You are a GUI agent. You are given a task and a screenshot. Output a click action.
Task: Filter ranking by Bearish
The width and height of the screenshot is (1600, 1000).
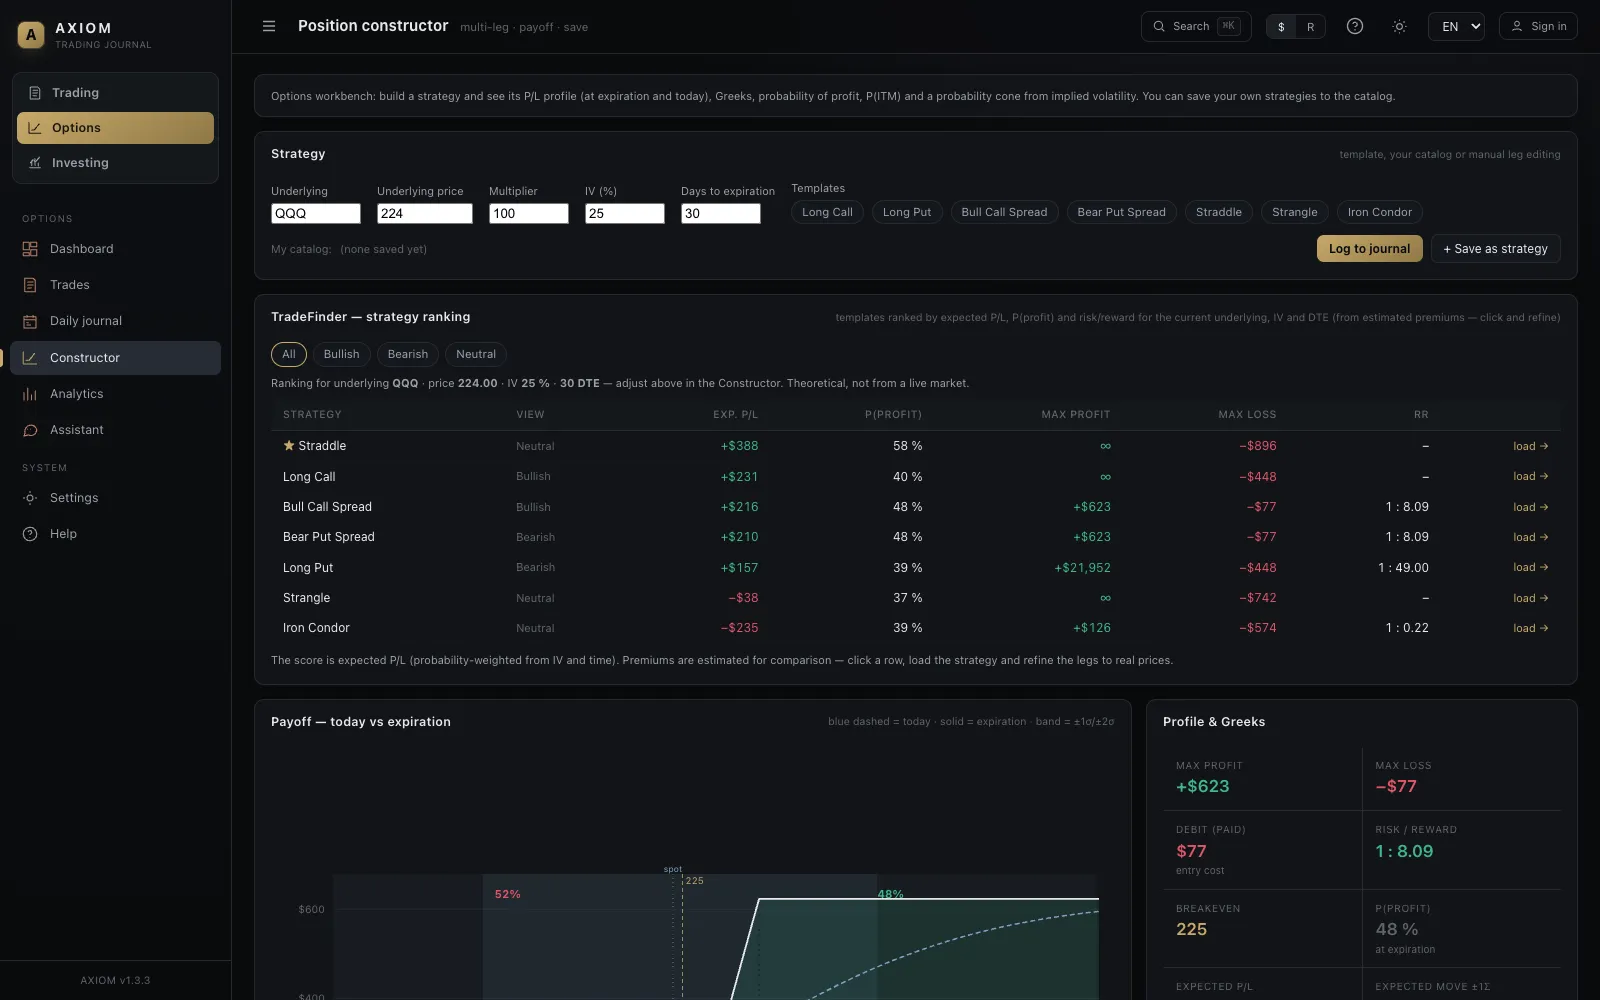[x=408, y=354]
